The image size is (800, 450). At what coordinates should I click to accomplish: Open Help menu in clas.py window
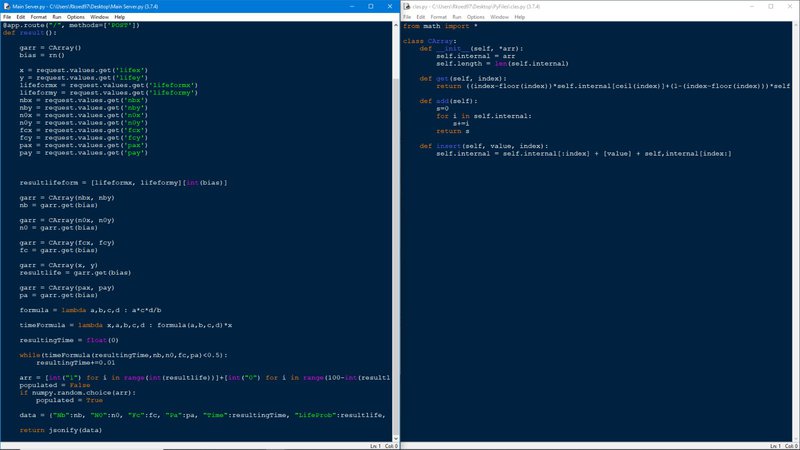520,17
